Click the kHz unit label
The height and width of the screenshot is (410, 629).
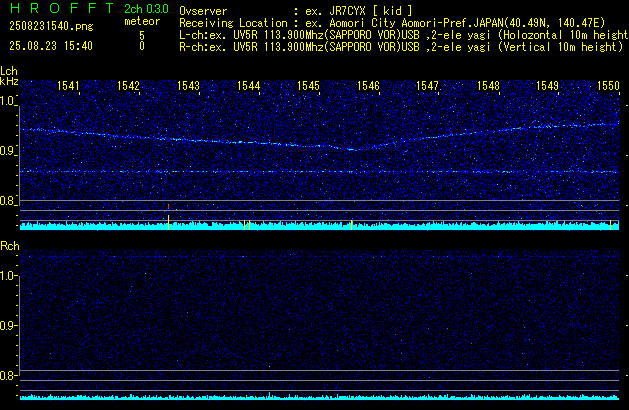(x=9, y=81)
